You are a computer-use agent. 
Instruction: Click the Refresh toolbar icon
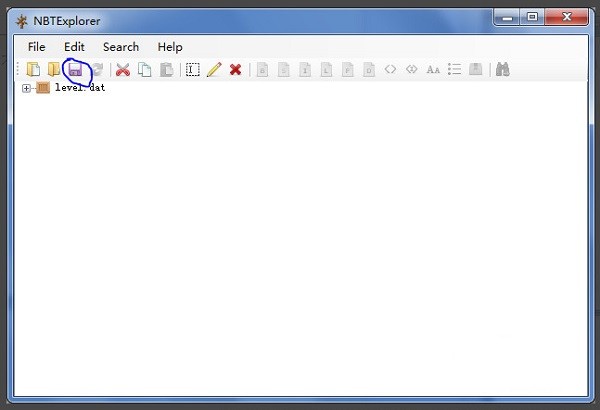(97, 70)
